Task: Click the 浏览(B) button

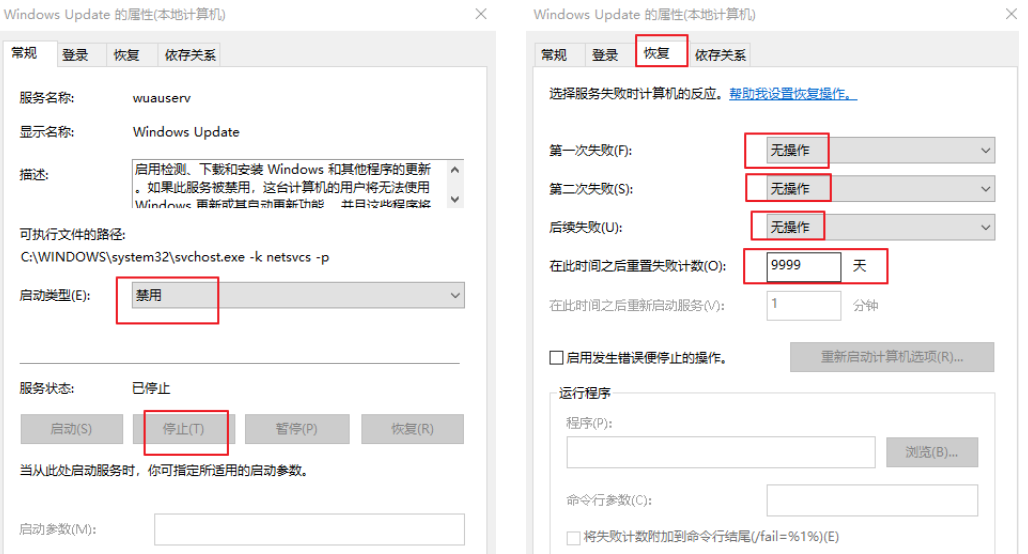Action: (x=932, y=452)
